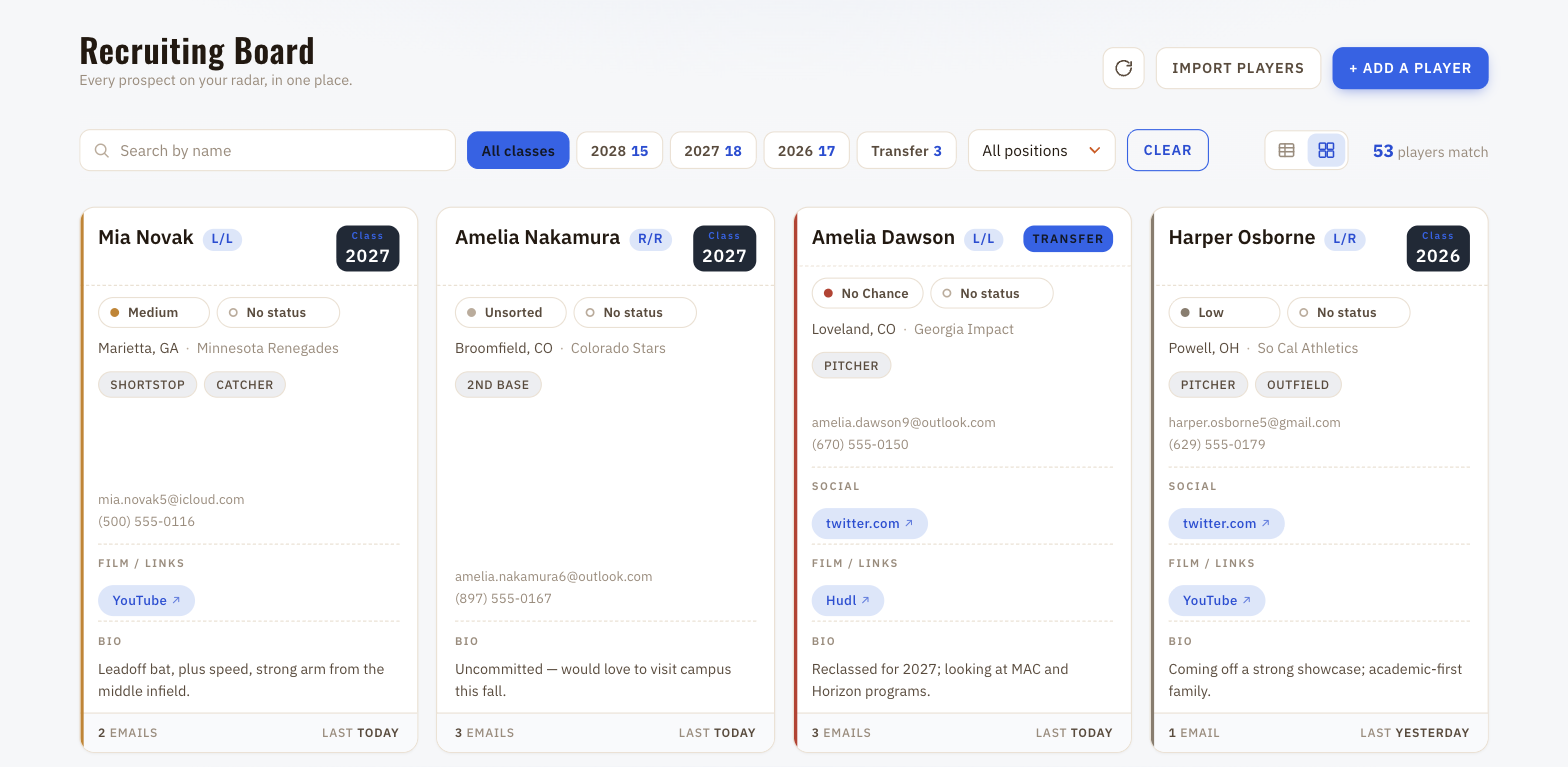Click the Import Players button

click(x=1238, y=68)
